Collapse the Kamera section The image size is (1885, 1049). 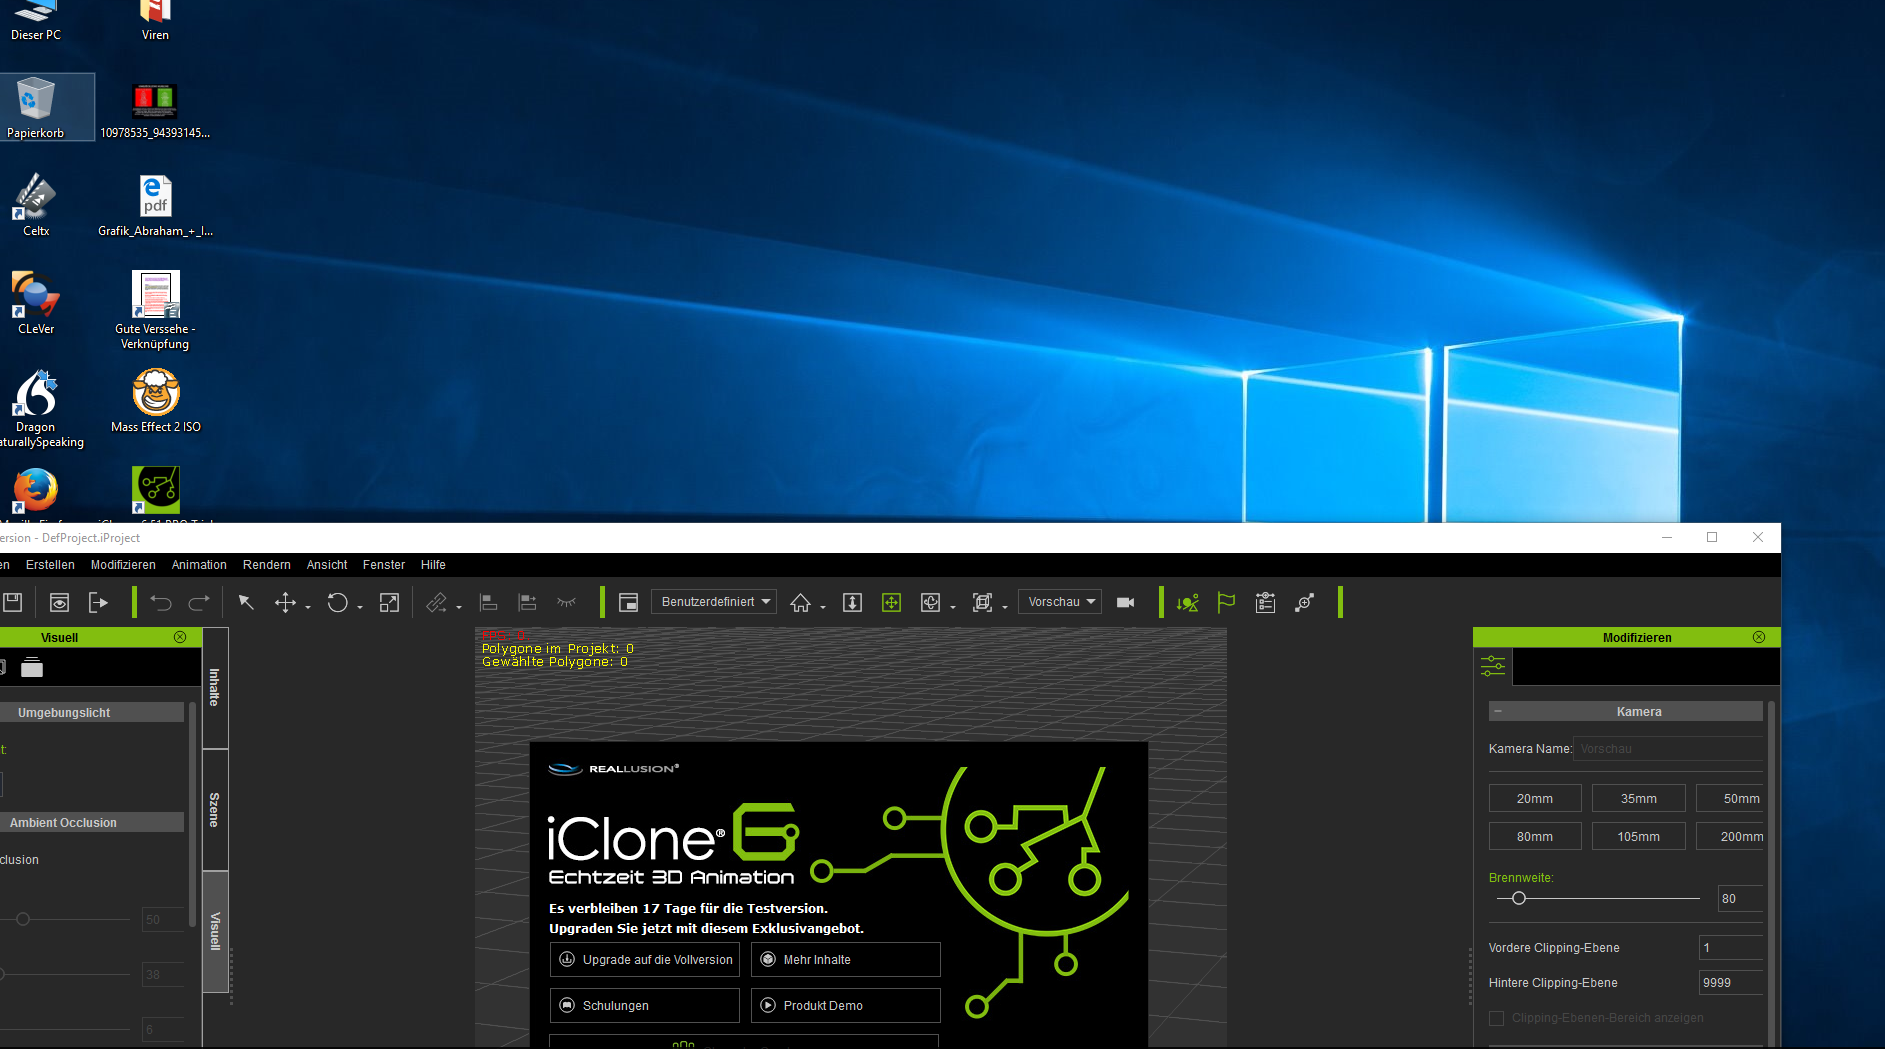point(1498,711)
